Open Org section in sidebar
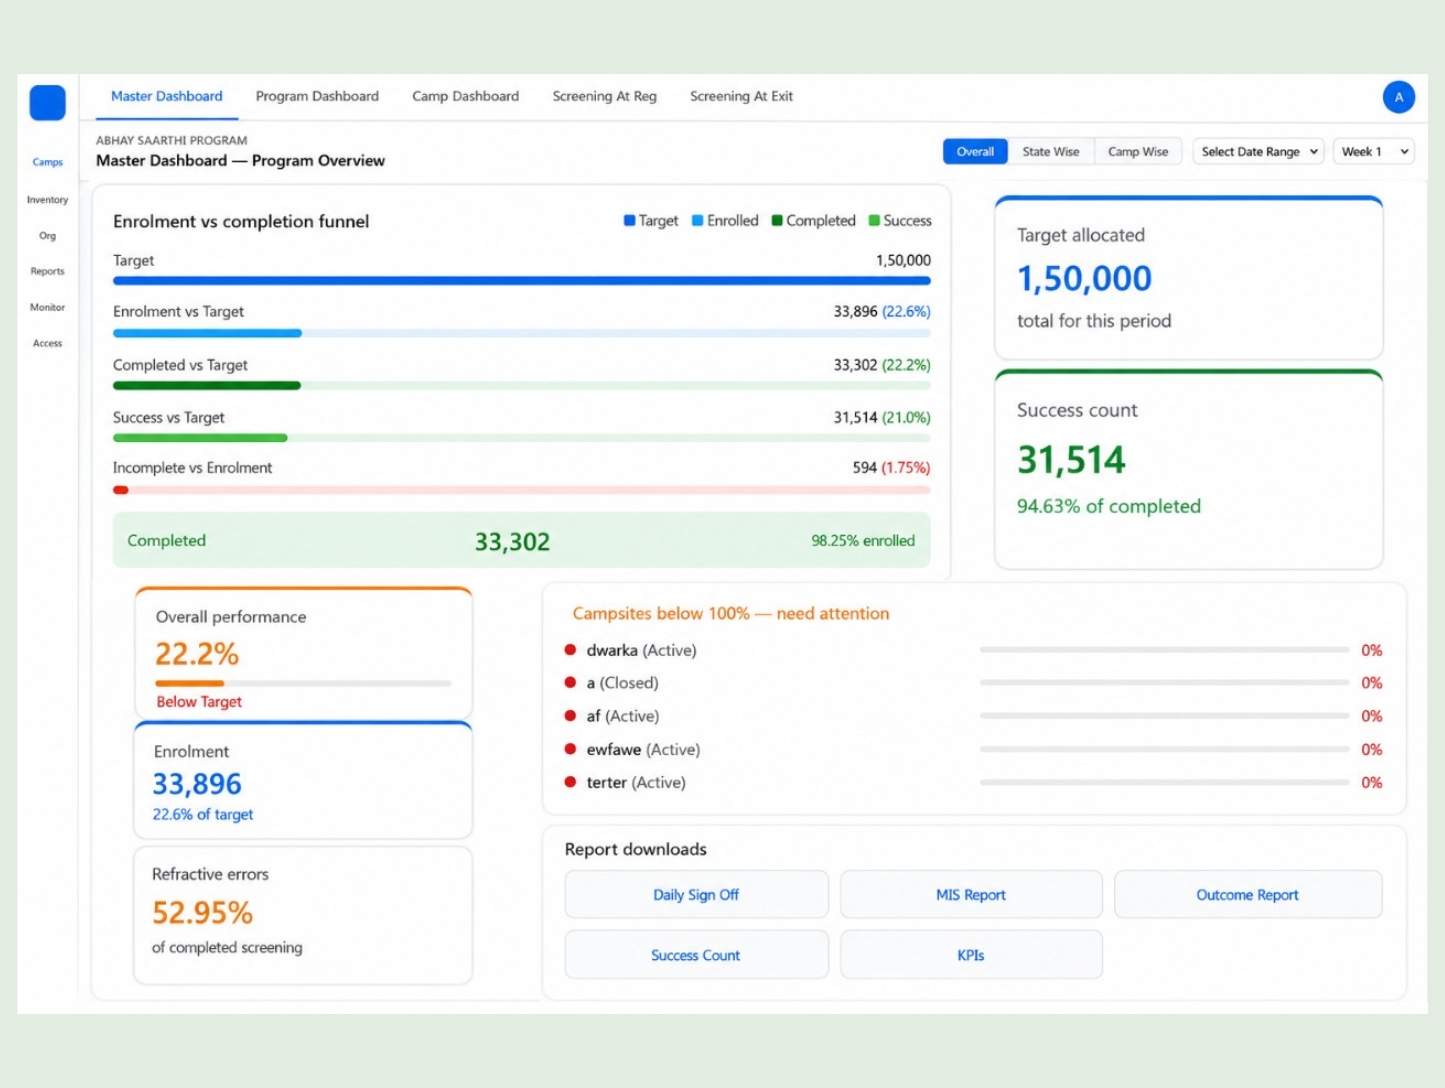Viewport: 1445px width, 1088px height. (x=47, y=236)
